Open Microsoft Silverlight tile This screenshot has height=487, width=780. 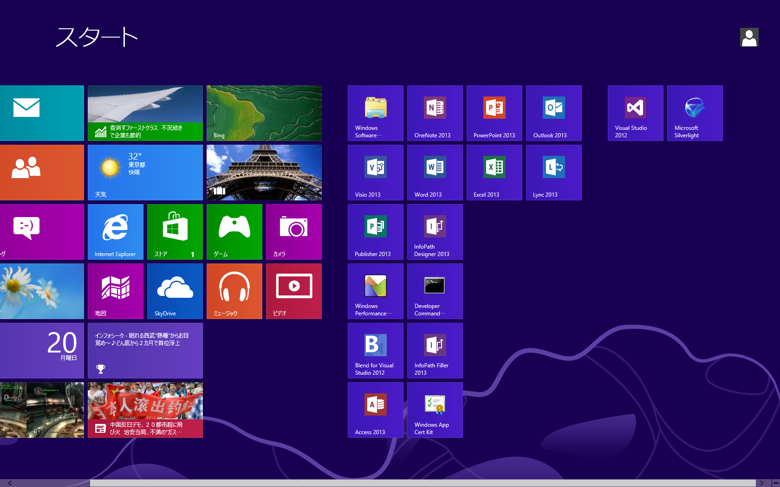[x=695, y=113]
